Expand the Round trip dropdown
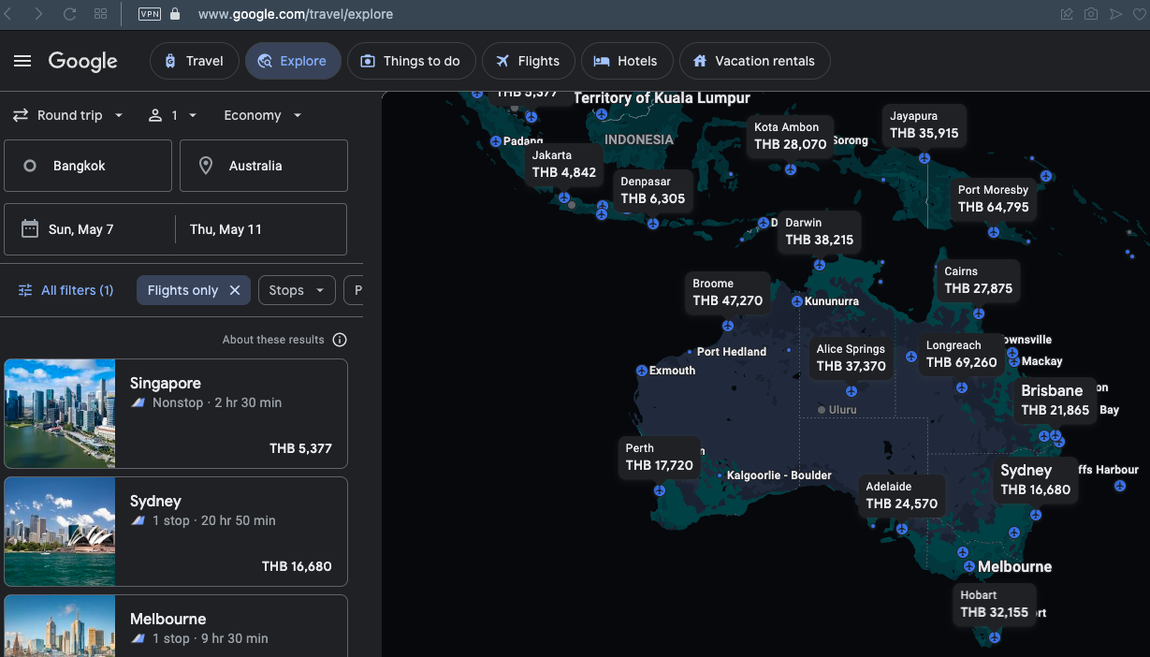This screenshot has height=657, width=1150. click(x=68, y=115)
